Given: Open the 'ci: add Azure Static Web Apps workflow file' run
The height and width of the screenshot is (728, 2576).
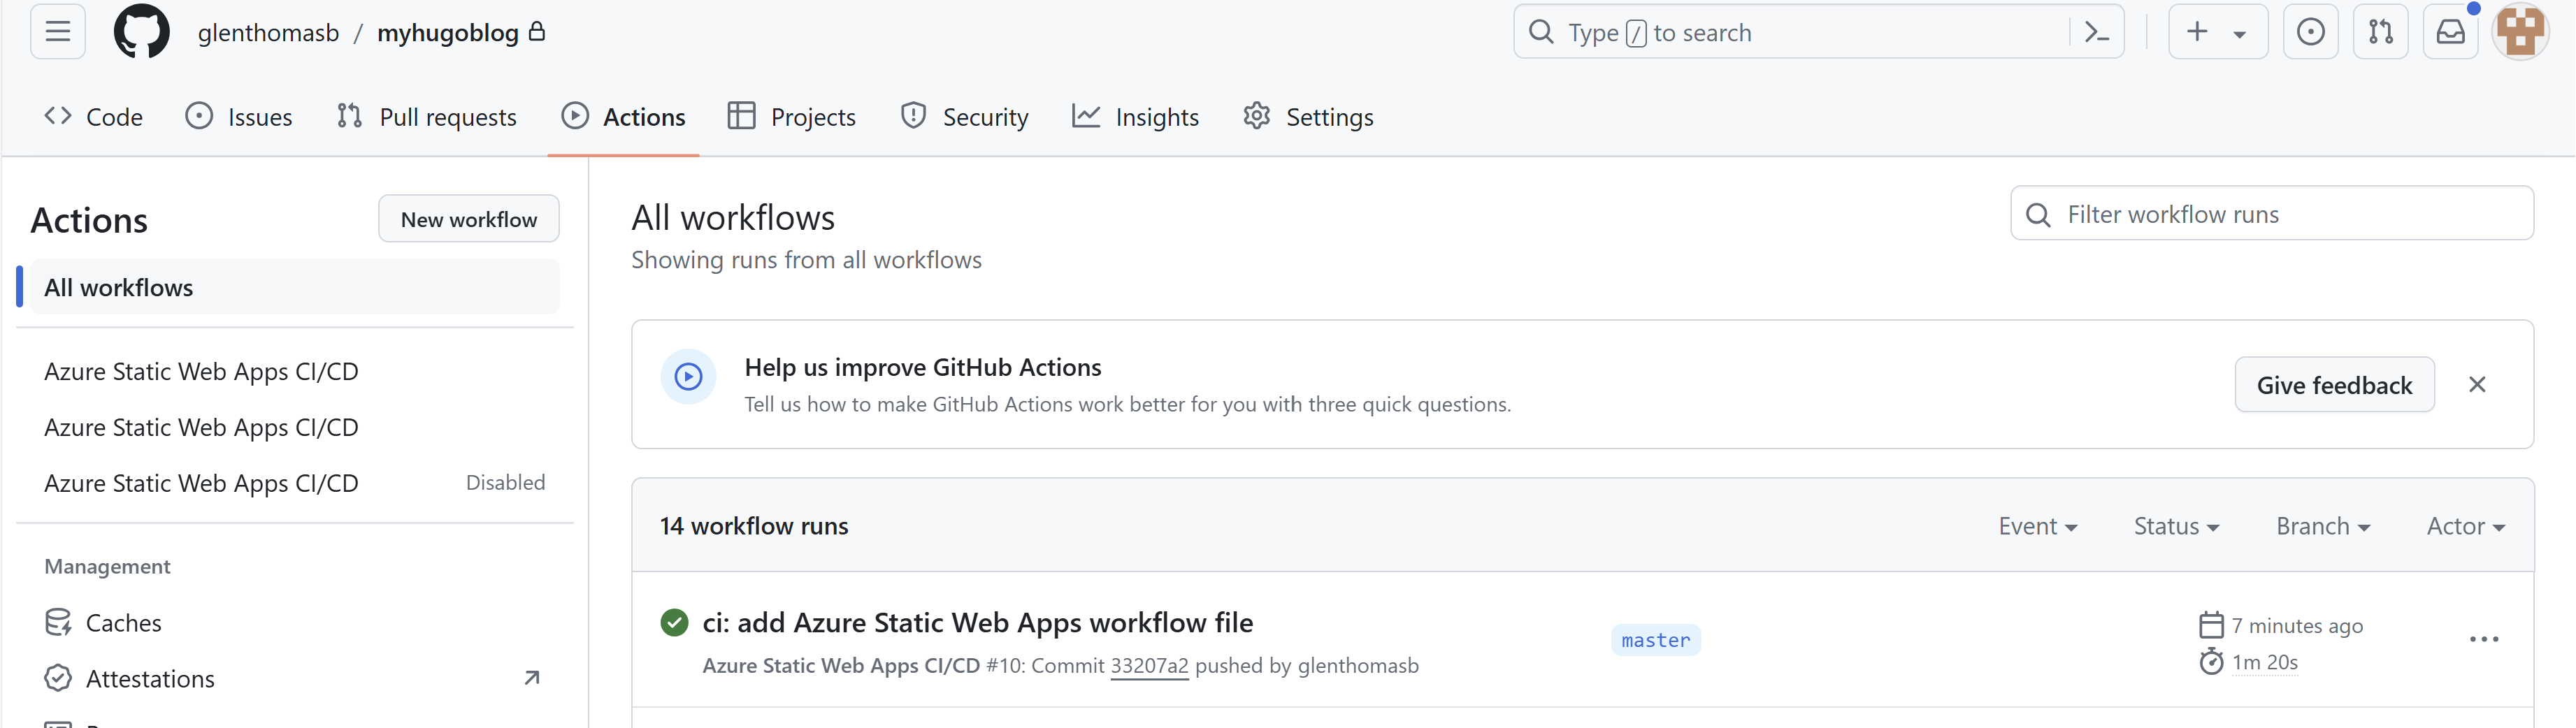Looking at the screenshot, I should click(x=977, y=622).
